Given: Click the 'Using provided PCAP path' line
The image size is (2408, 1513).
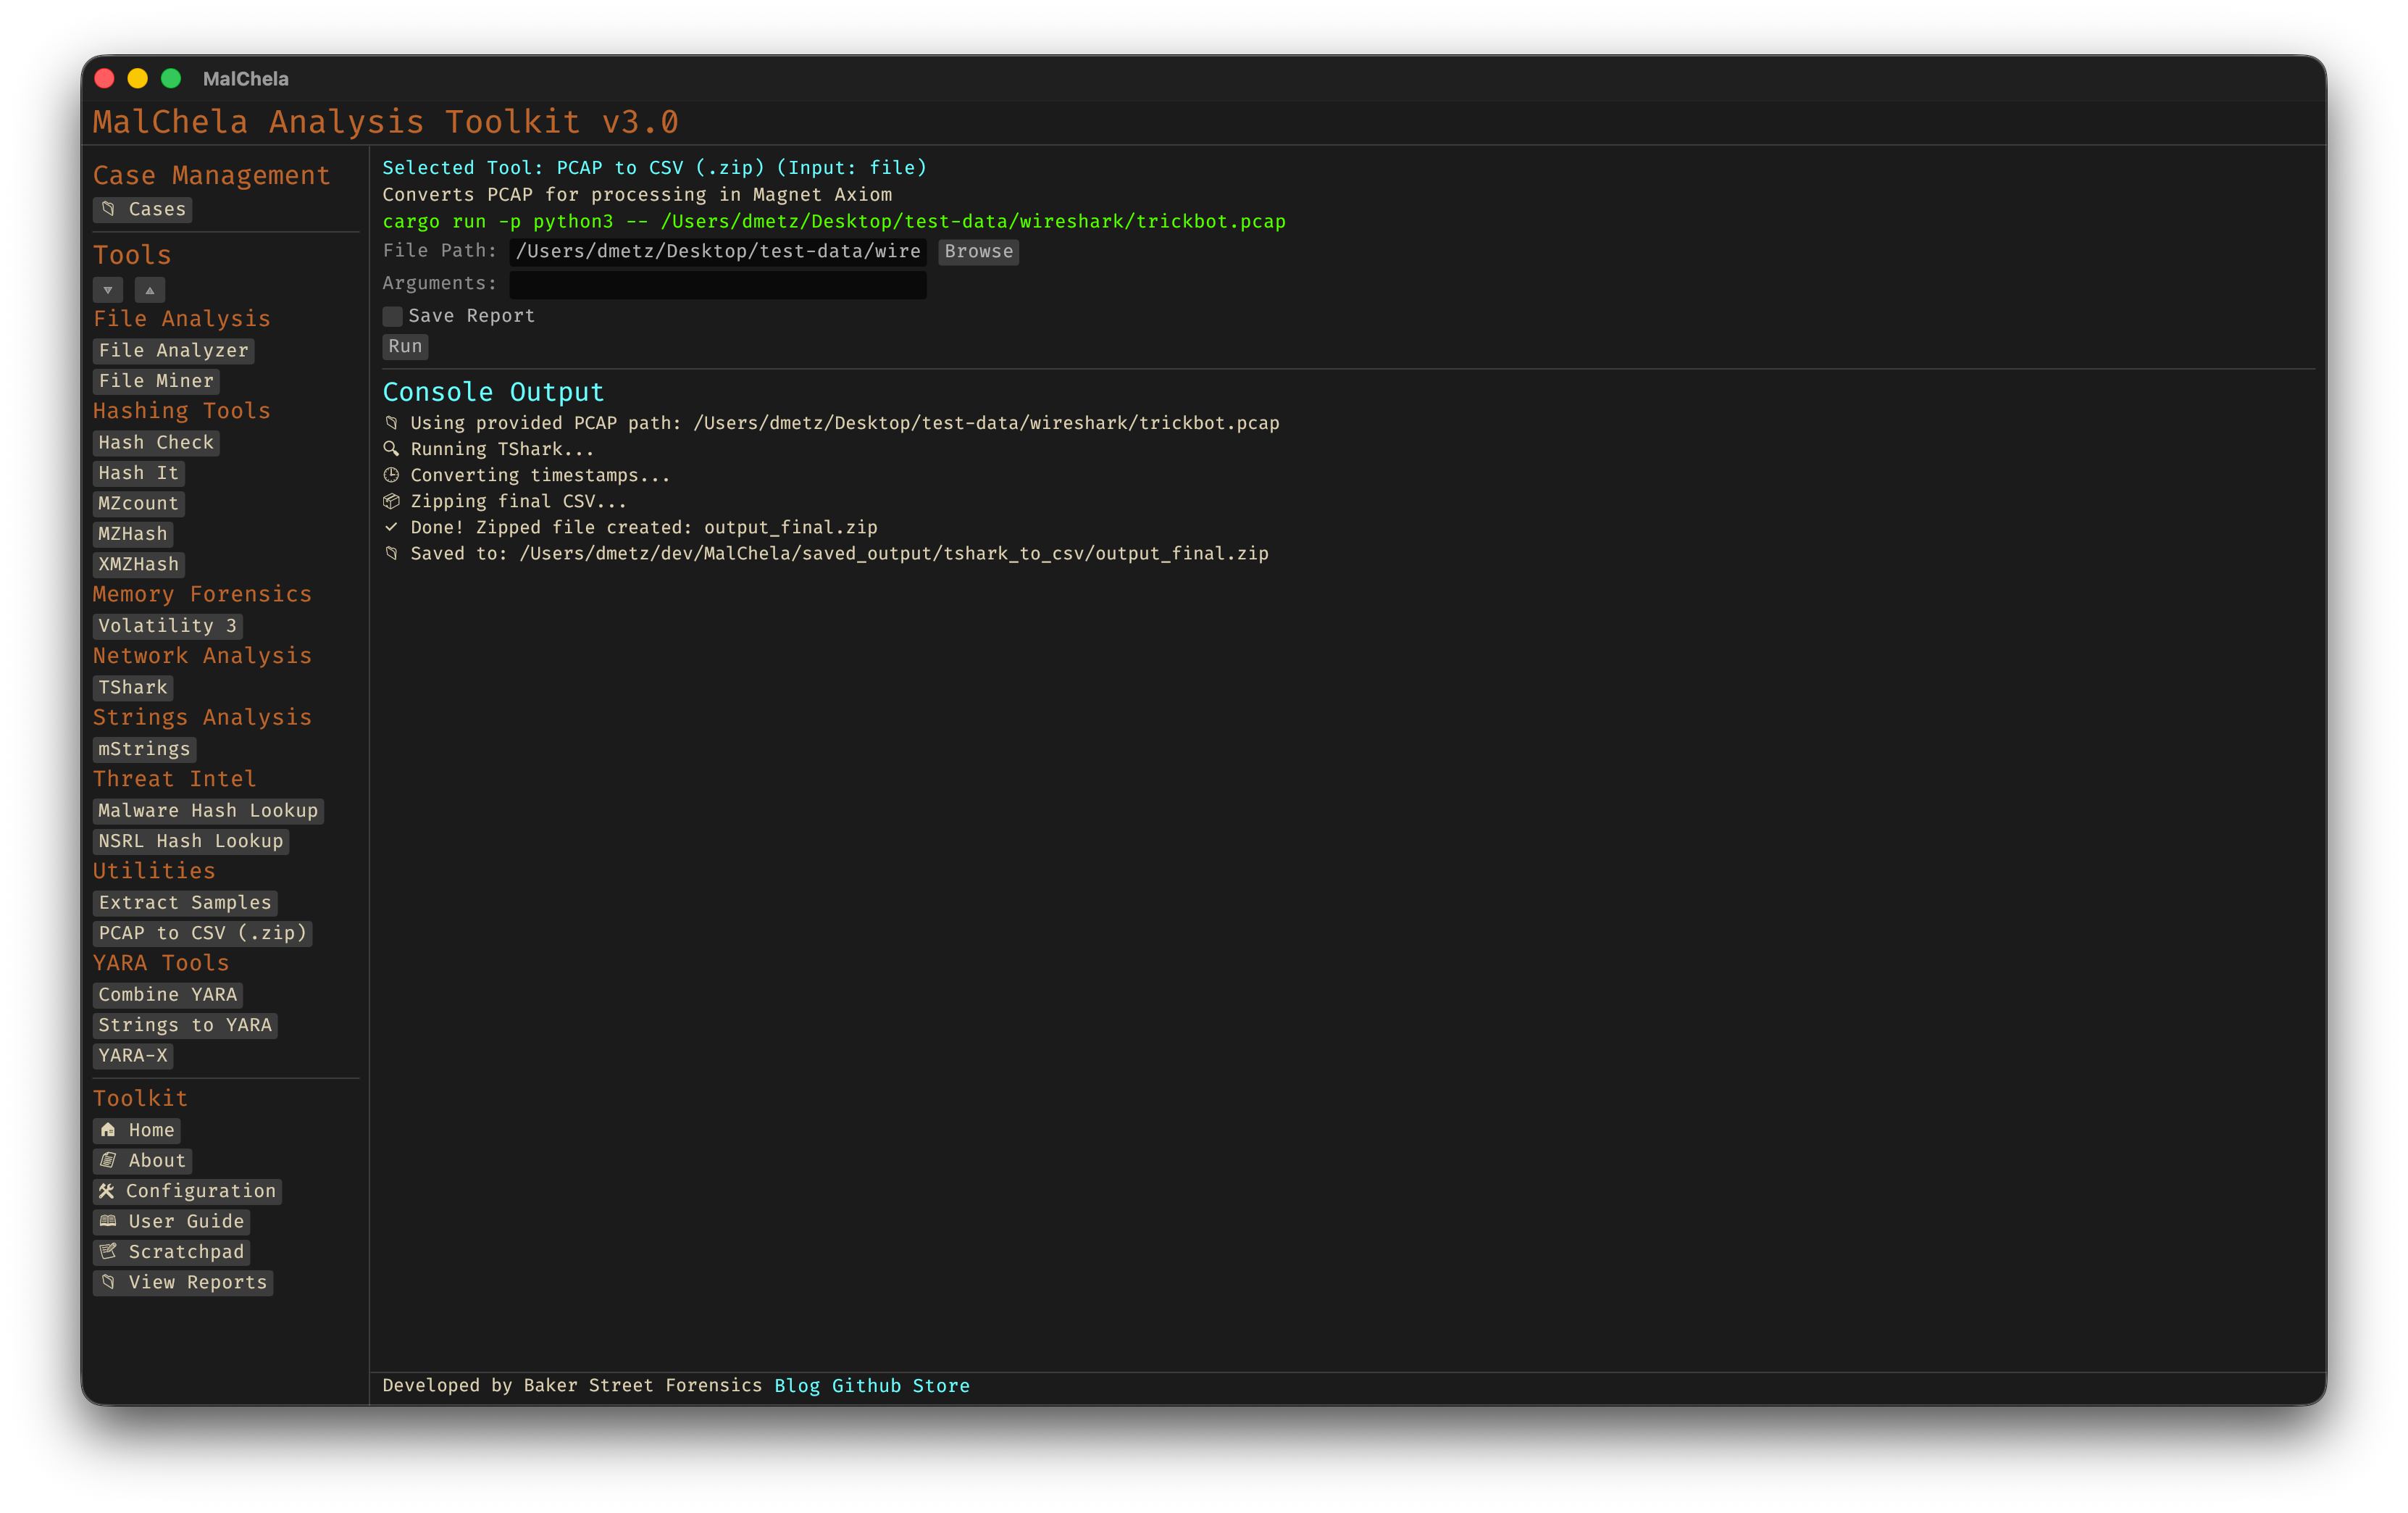Looking at the screenshot, I should pos(831,423).
